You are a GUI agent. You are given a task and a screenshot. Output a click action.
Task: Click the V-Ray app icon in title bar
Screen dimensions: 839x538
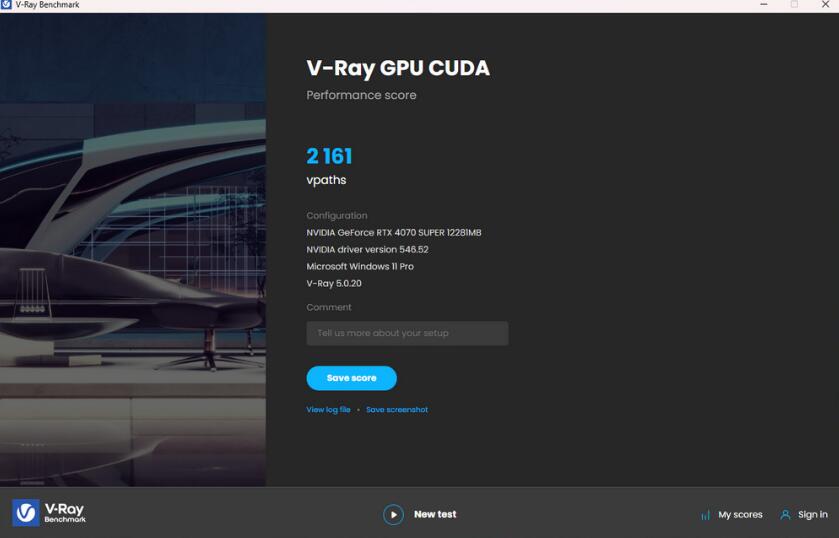(x=7, y=5)
